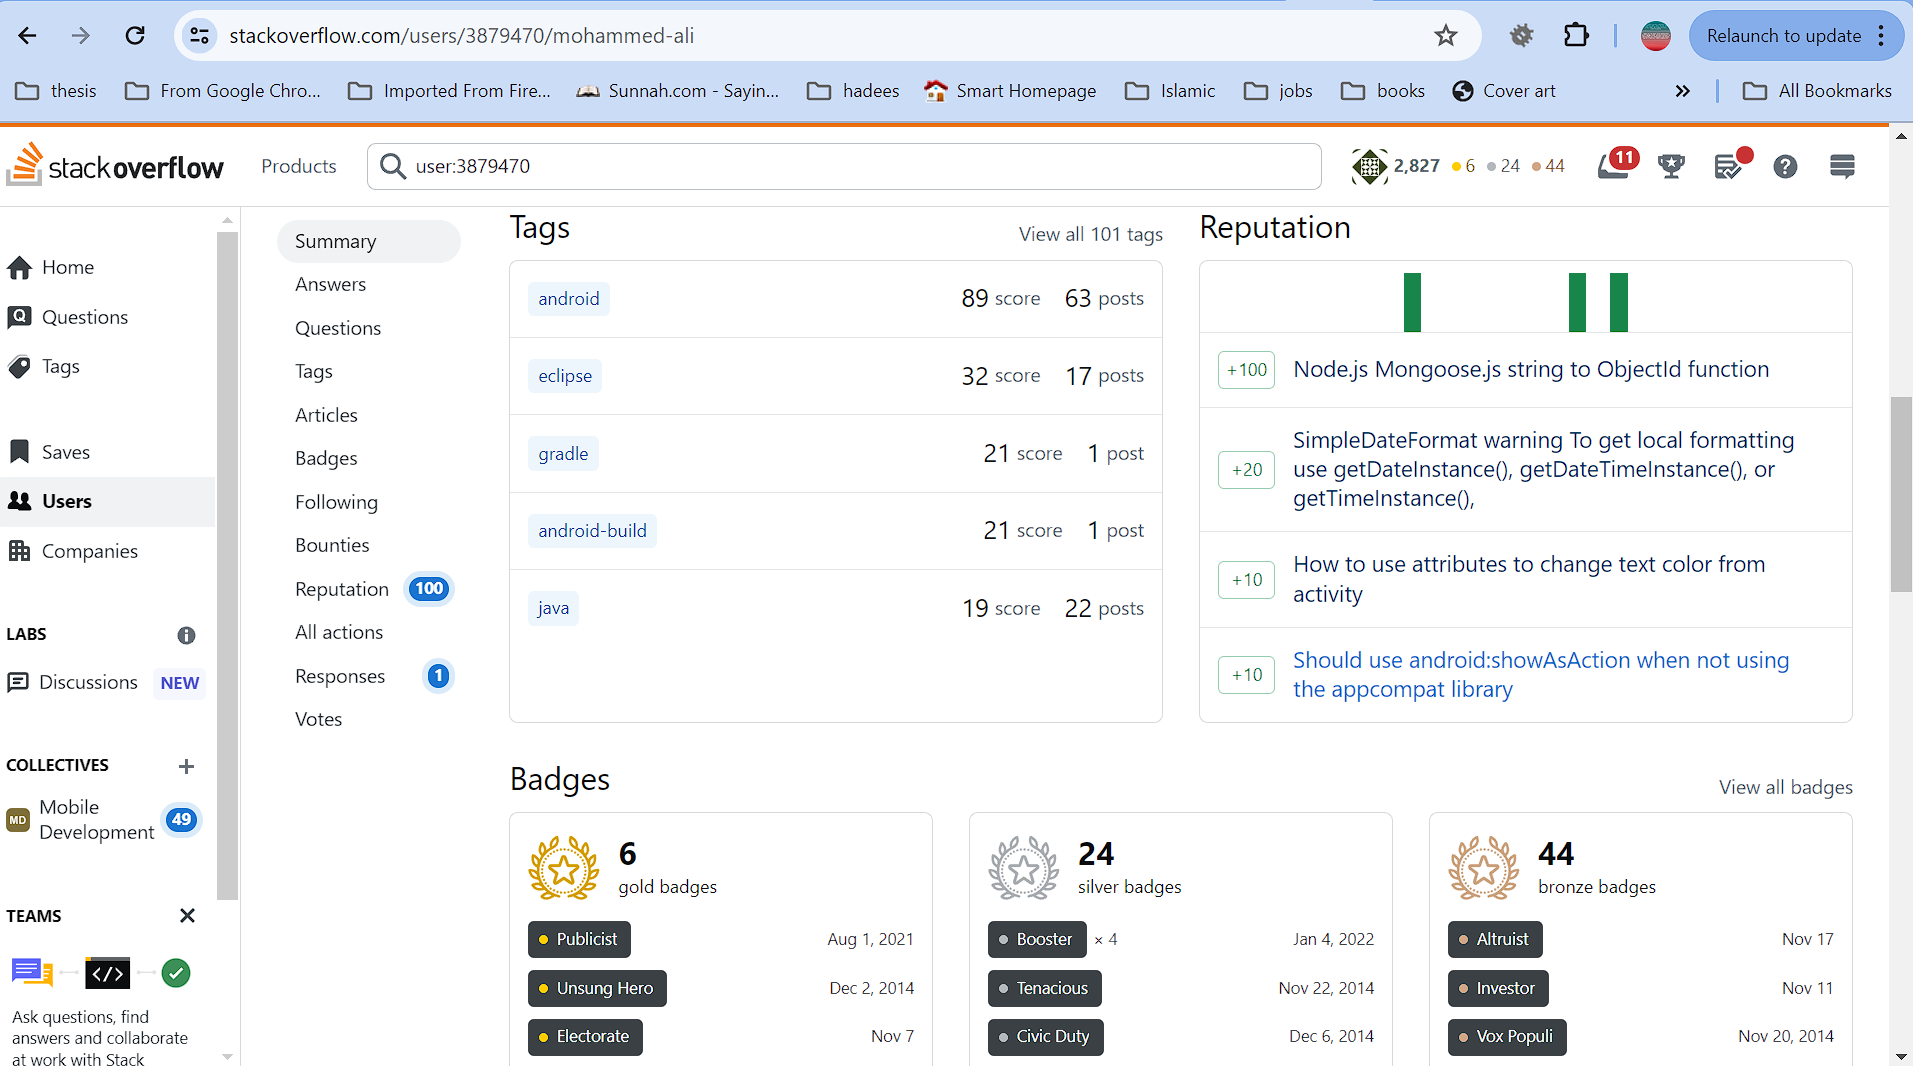View site information icon in address bar

(199, 36)
